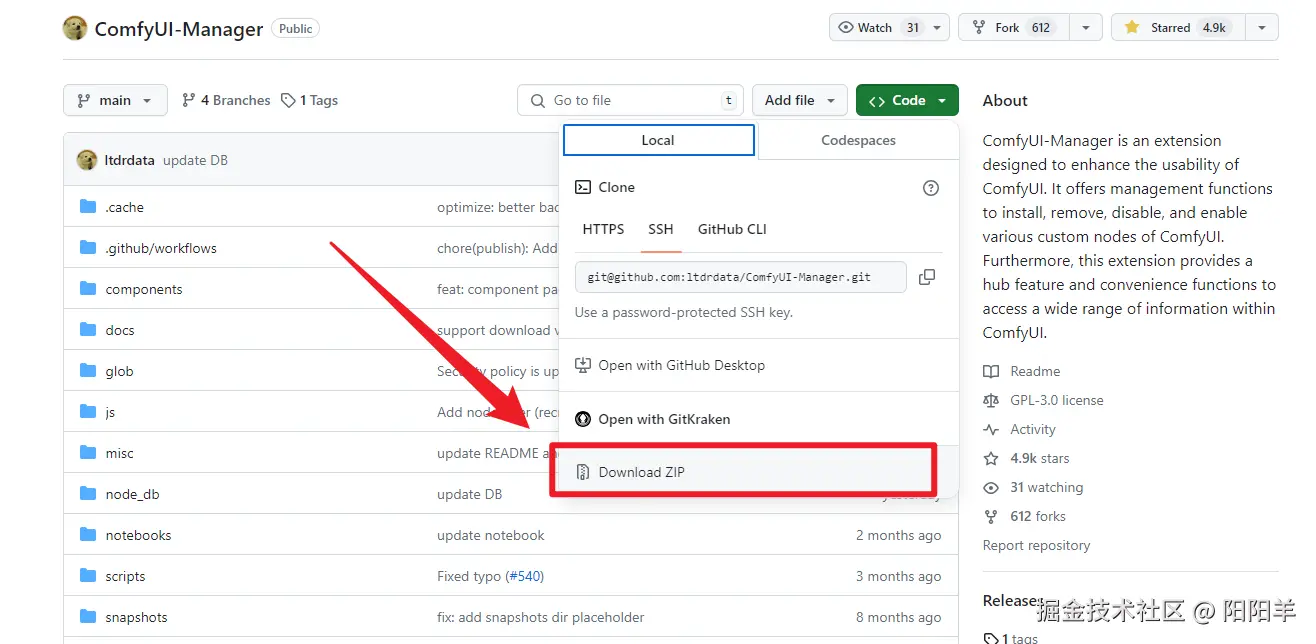The image size is (1316, 644).
Task: Select the GitHub CLI clone tab
Action: tap(732, 229)
